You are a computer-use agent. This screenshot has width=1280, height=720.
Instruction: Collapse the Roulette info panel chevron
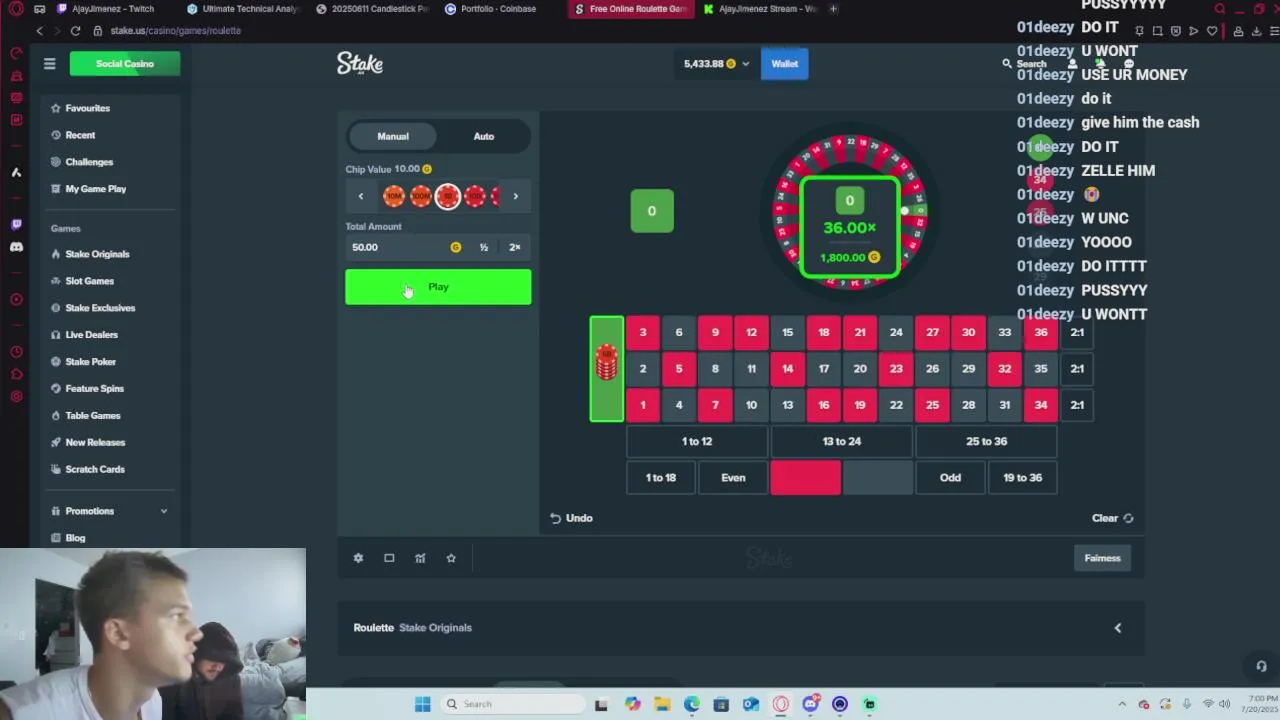pos(1118,628)
